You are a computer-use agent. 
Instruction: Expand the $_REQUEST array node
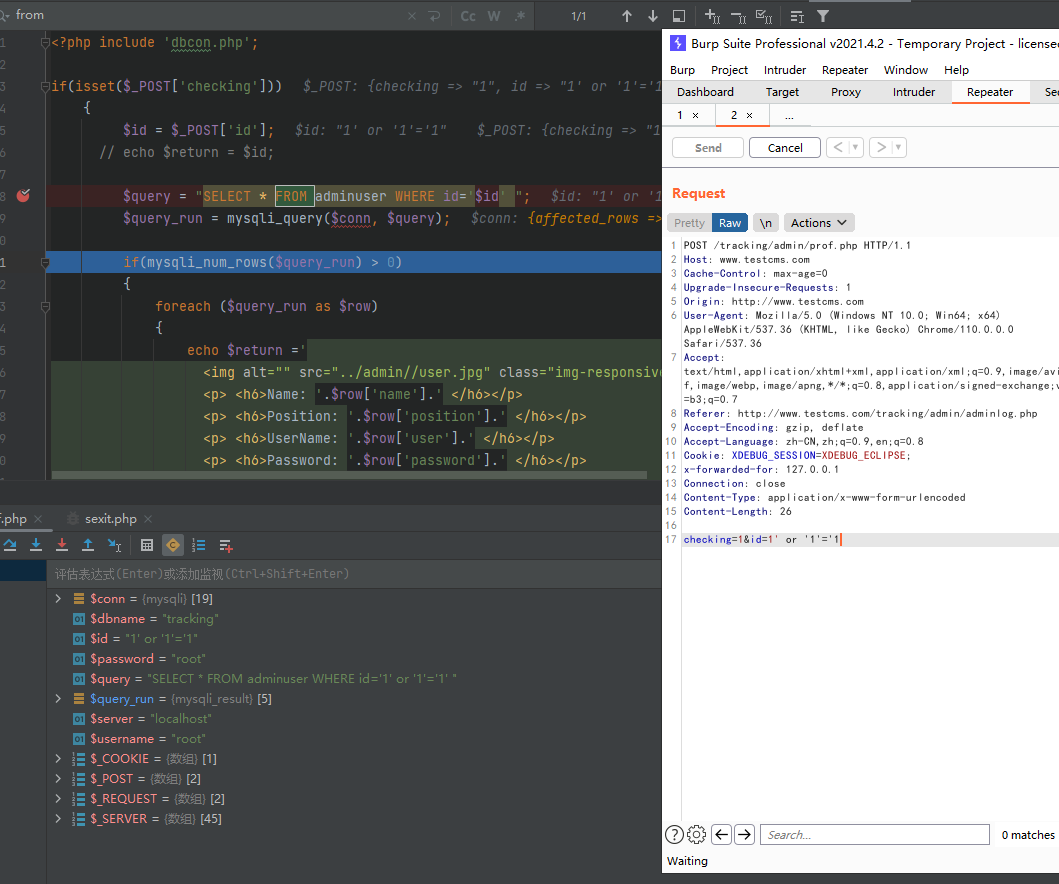[x=58, y=798]
